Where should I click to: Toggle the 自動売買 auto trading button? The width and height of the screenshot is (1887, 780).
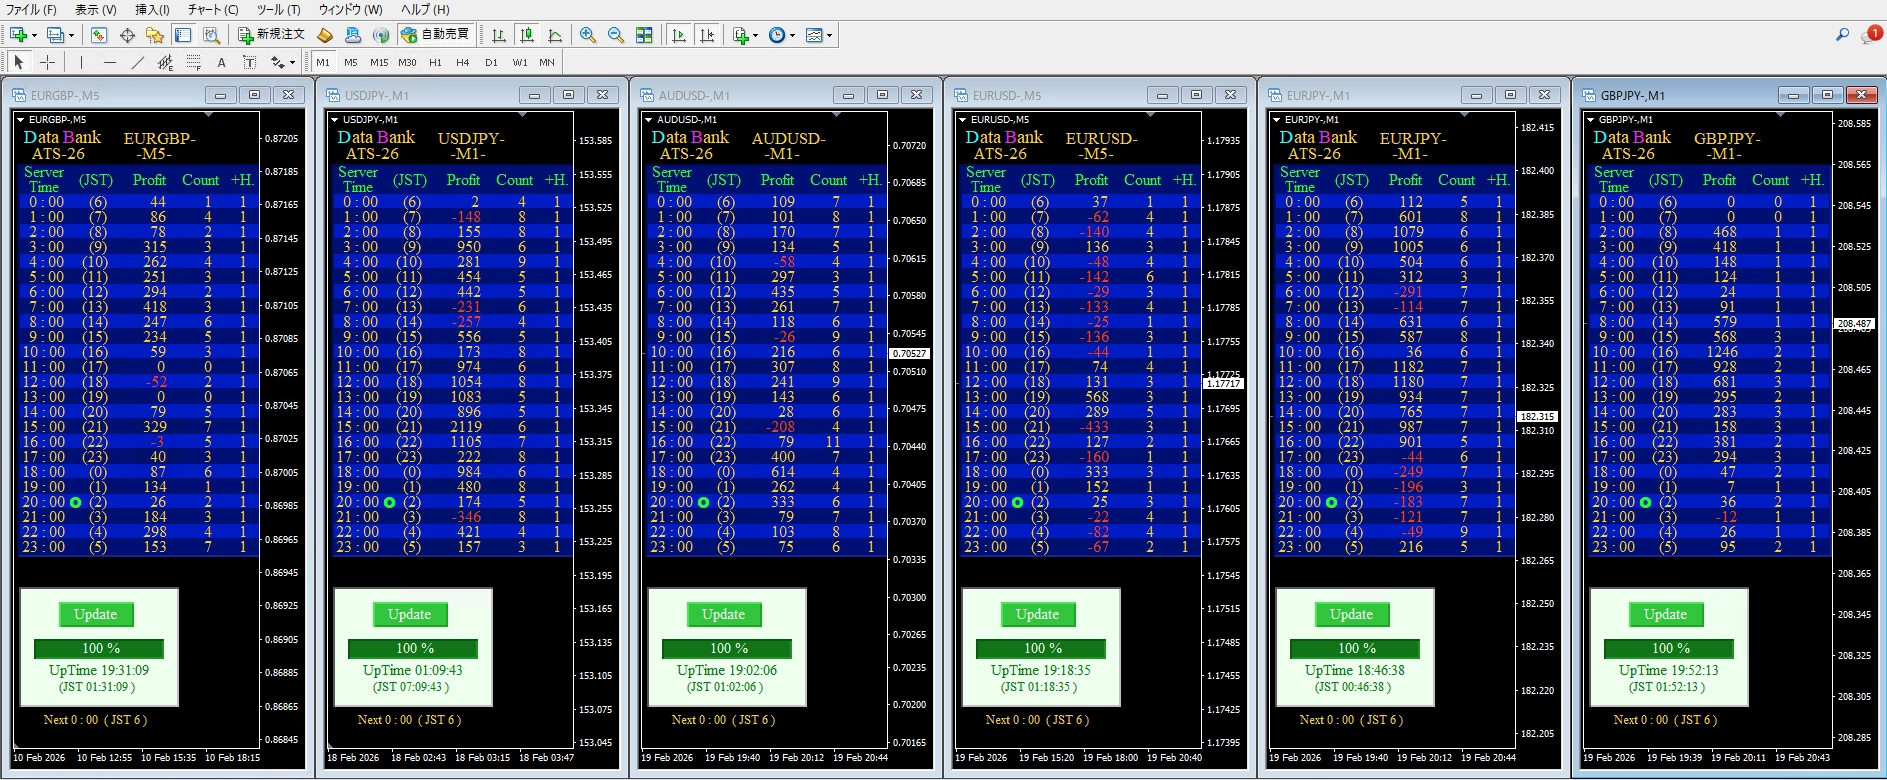coord(435,34)
